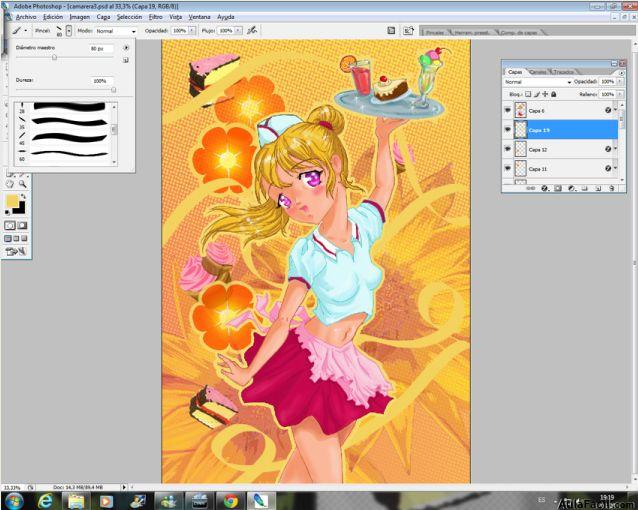Image resolution: width=638 pixels, height=510 pixels.
Task: Jump to ImageReady icon at toolbox bottom
Action: click(16, 252)
